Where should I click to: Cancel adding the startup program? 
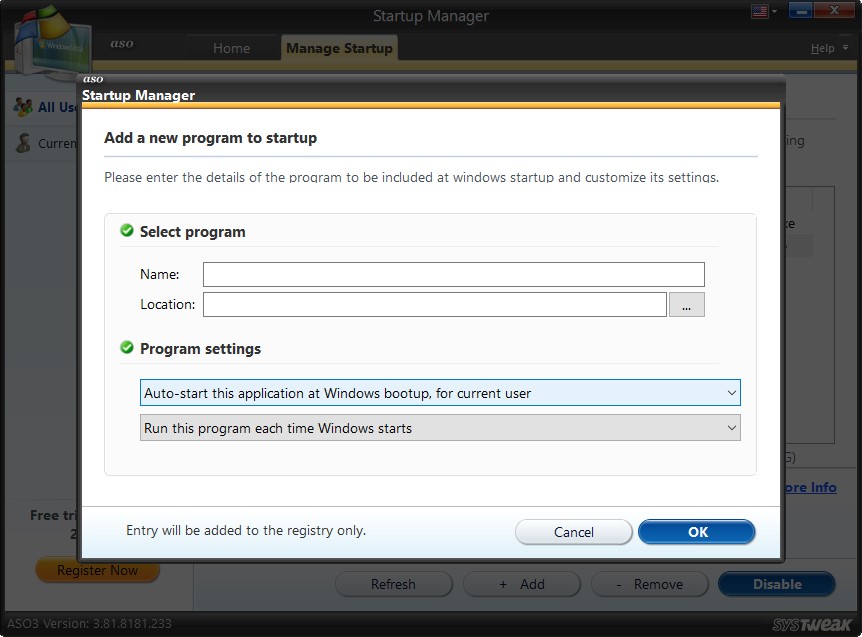573,531
